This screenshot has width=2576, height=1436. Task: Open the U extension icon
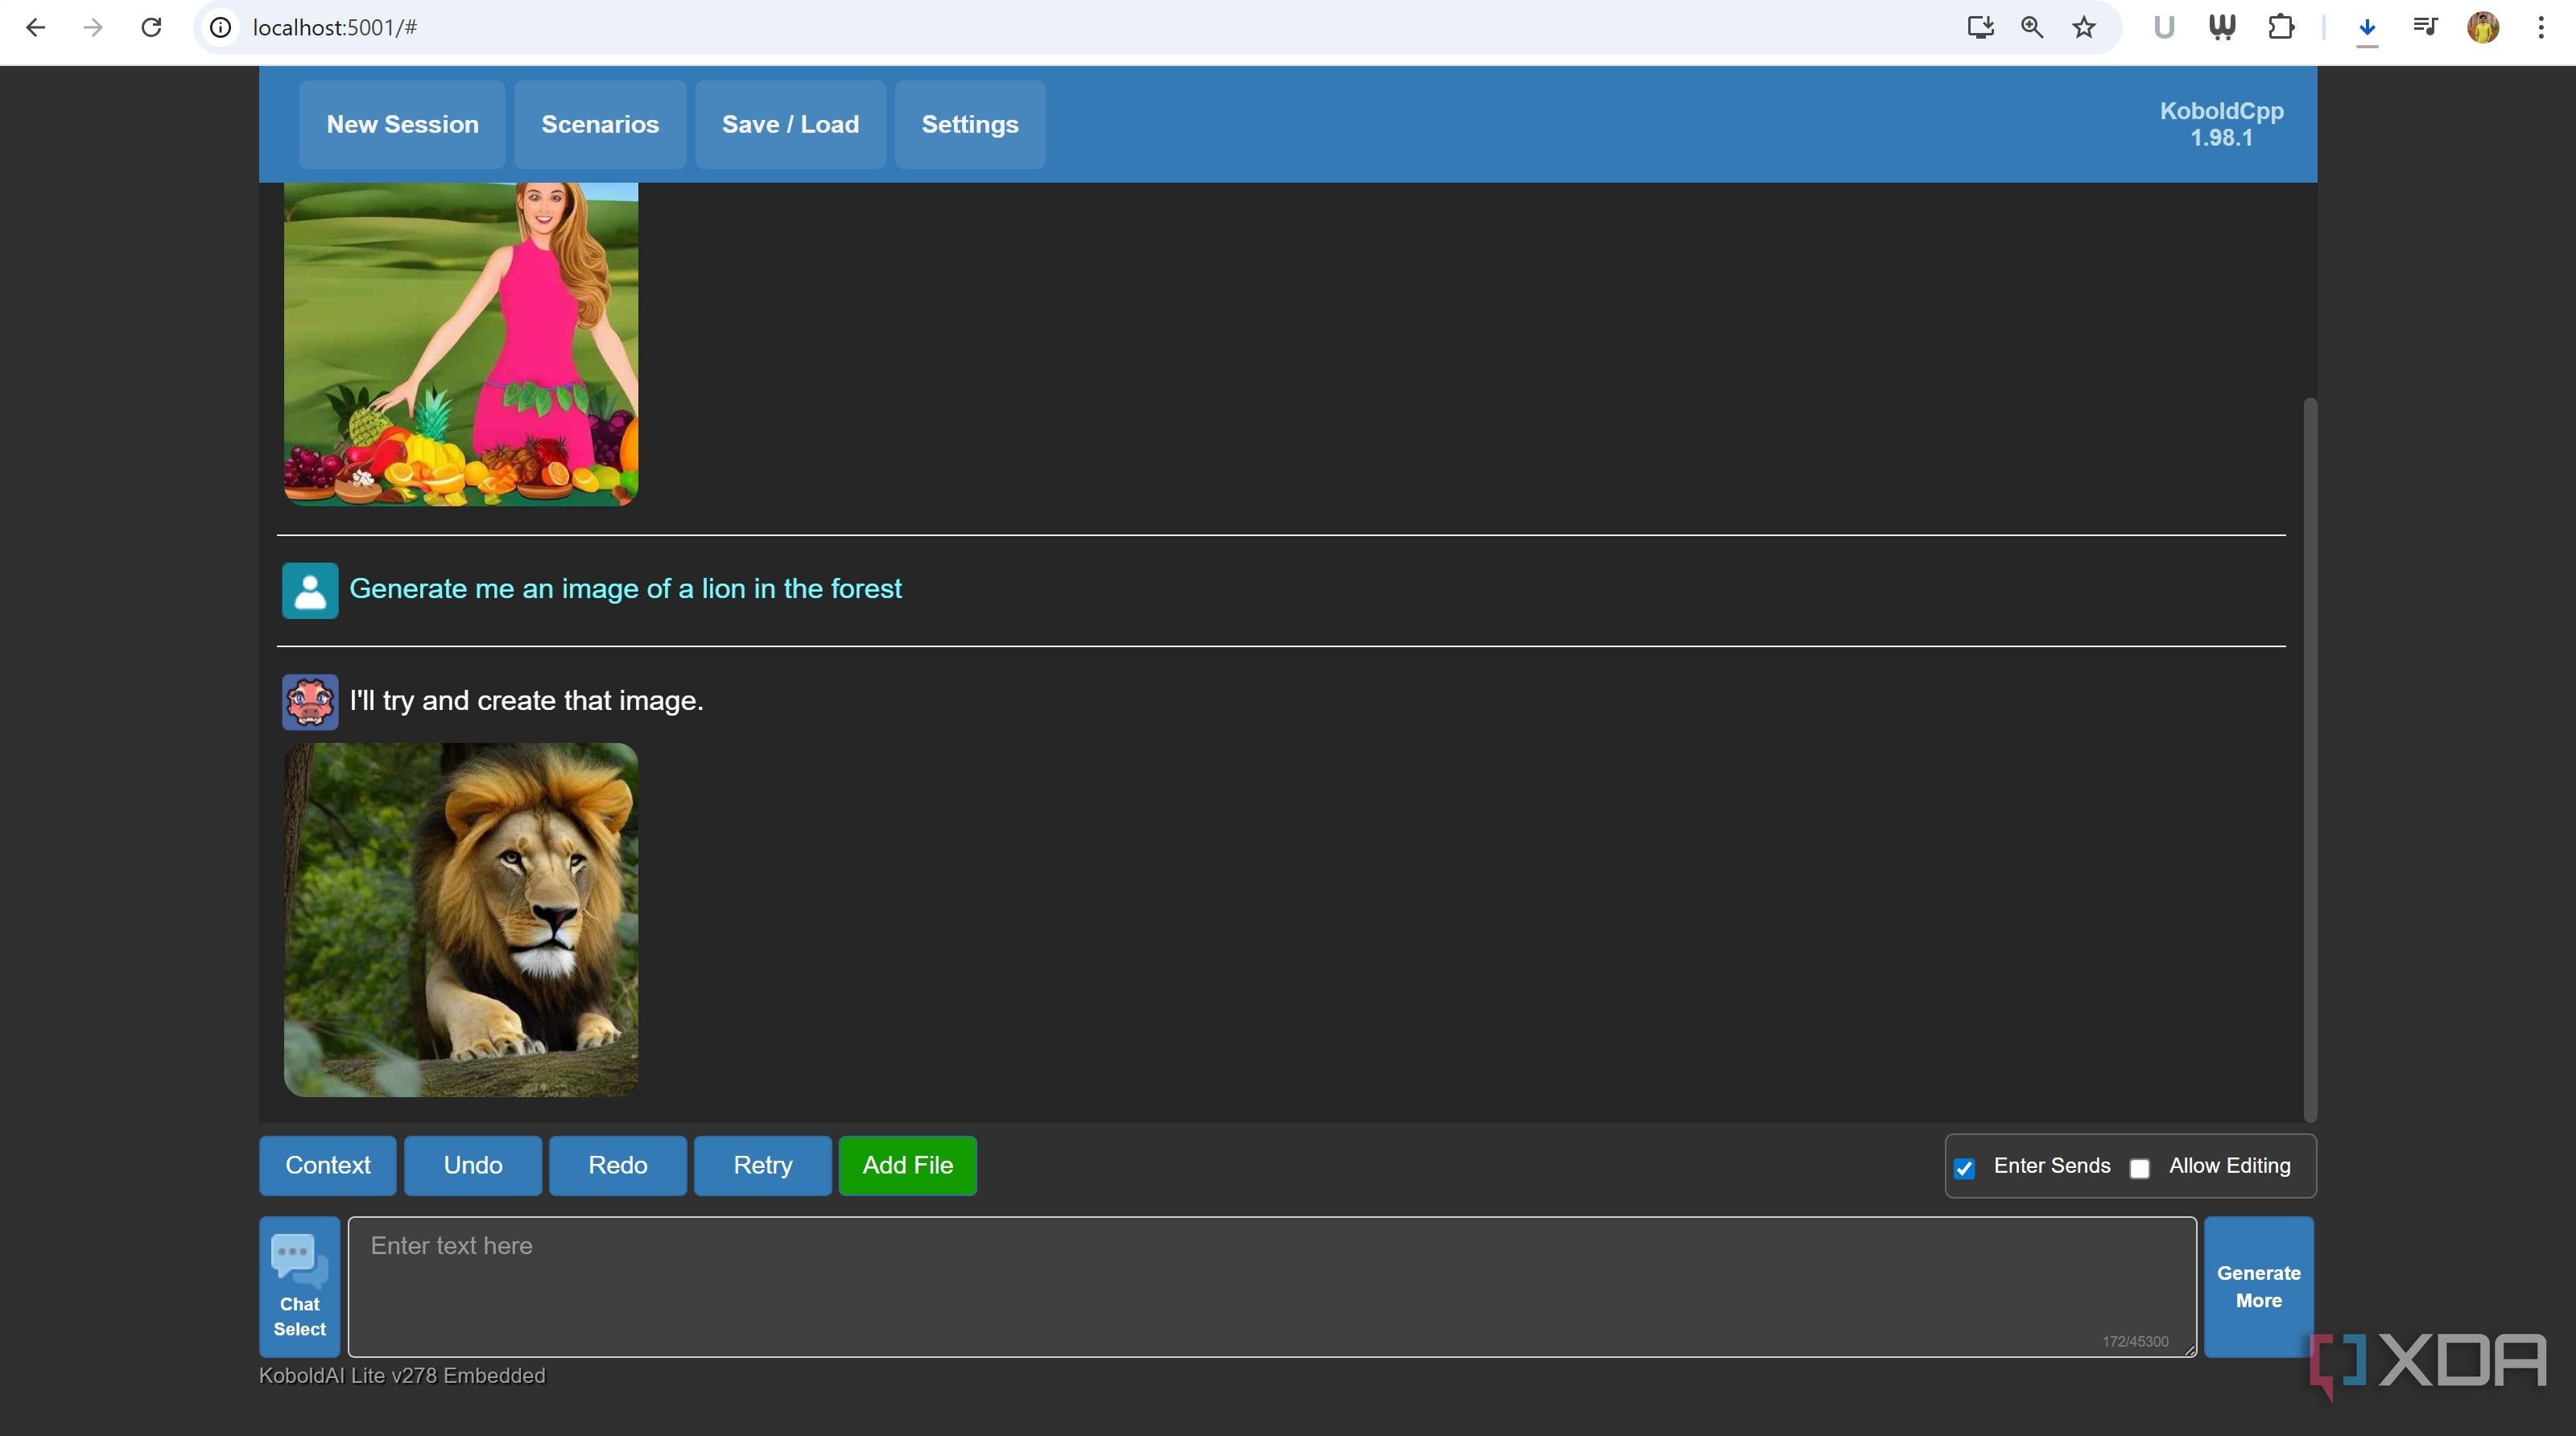(x=2164, y=28)
